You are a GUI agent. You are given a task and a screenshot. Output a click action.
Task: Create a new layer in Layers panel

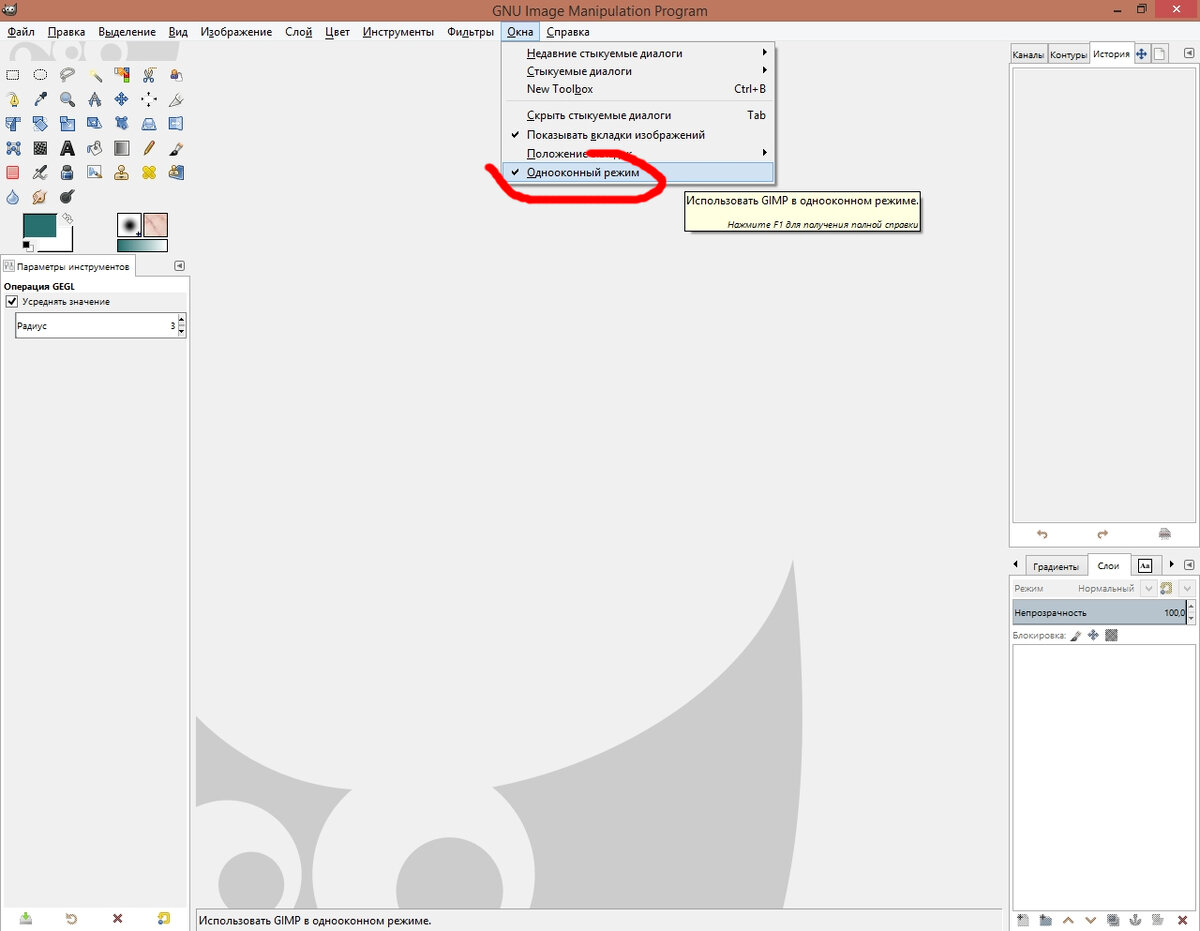(x=1022, y=919)
